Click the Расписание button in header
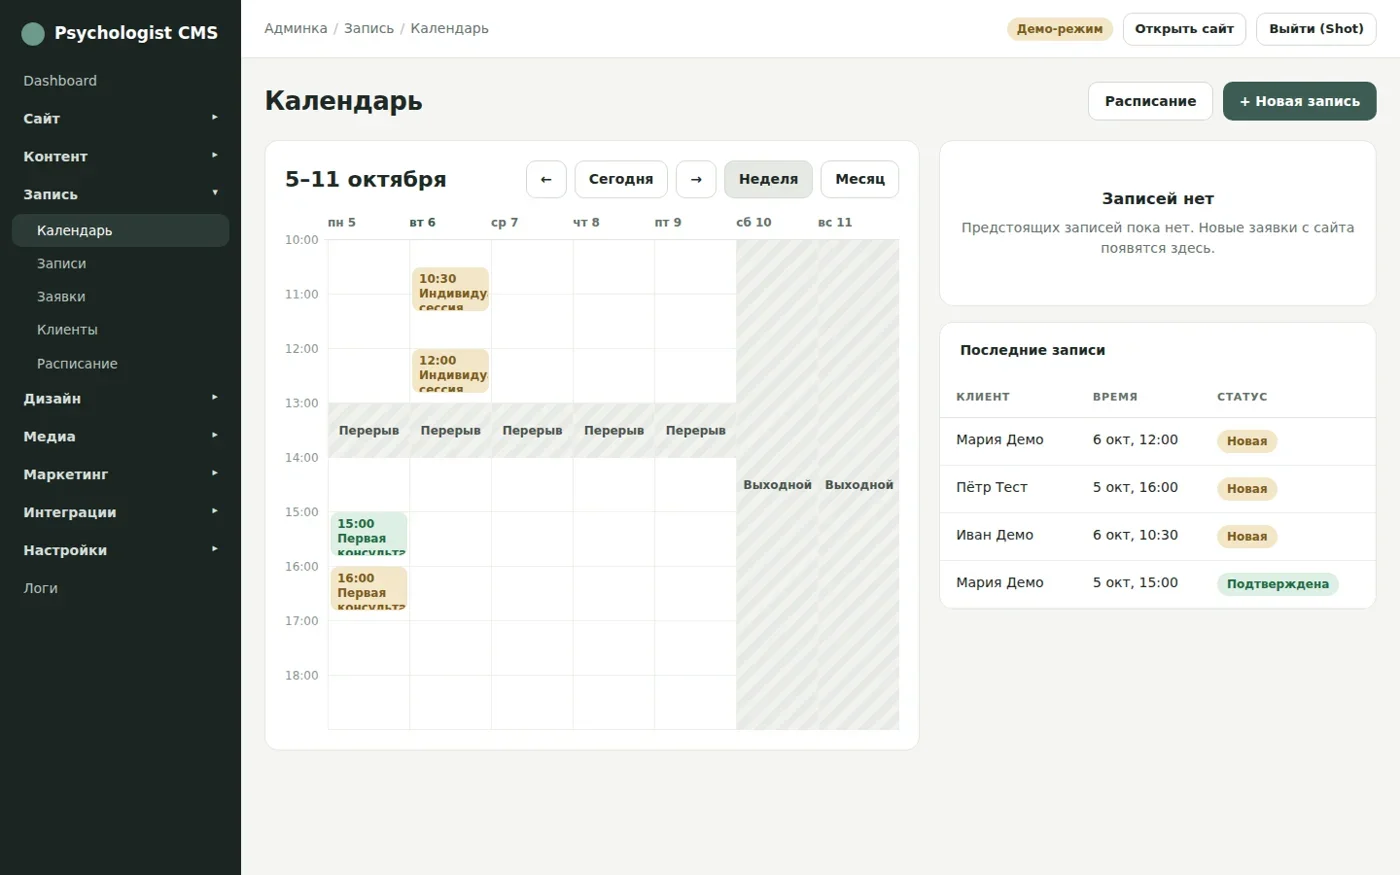 [x=1150, y=101]
